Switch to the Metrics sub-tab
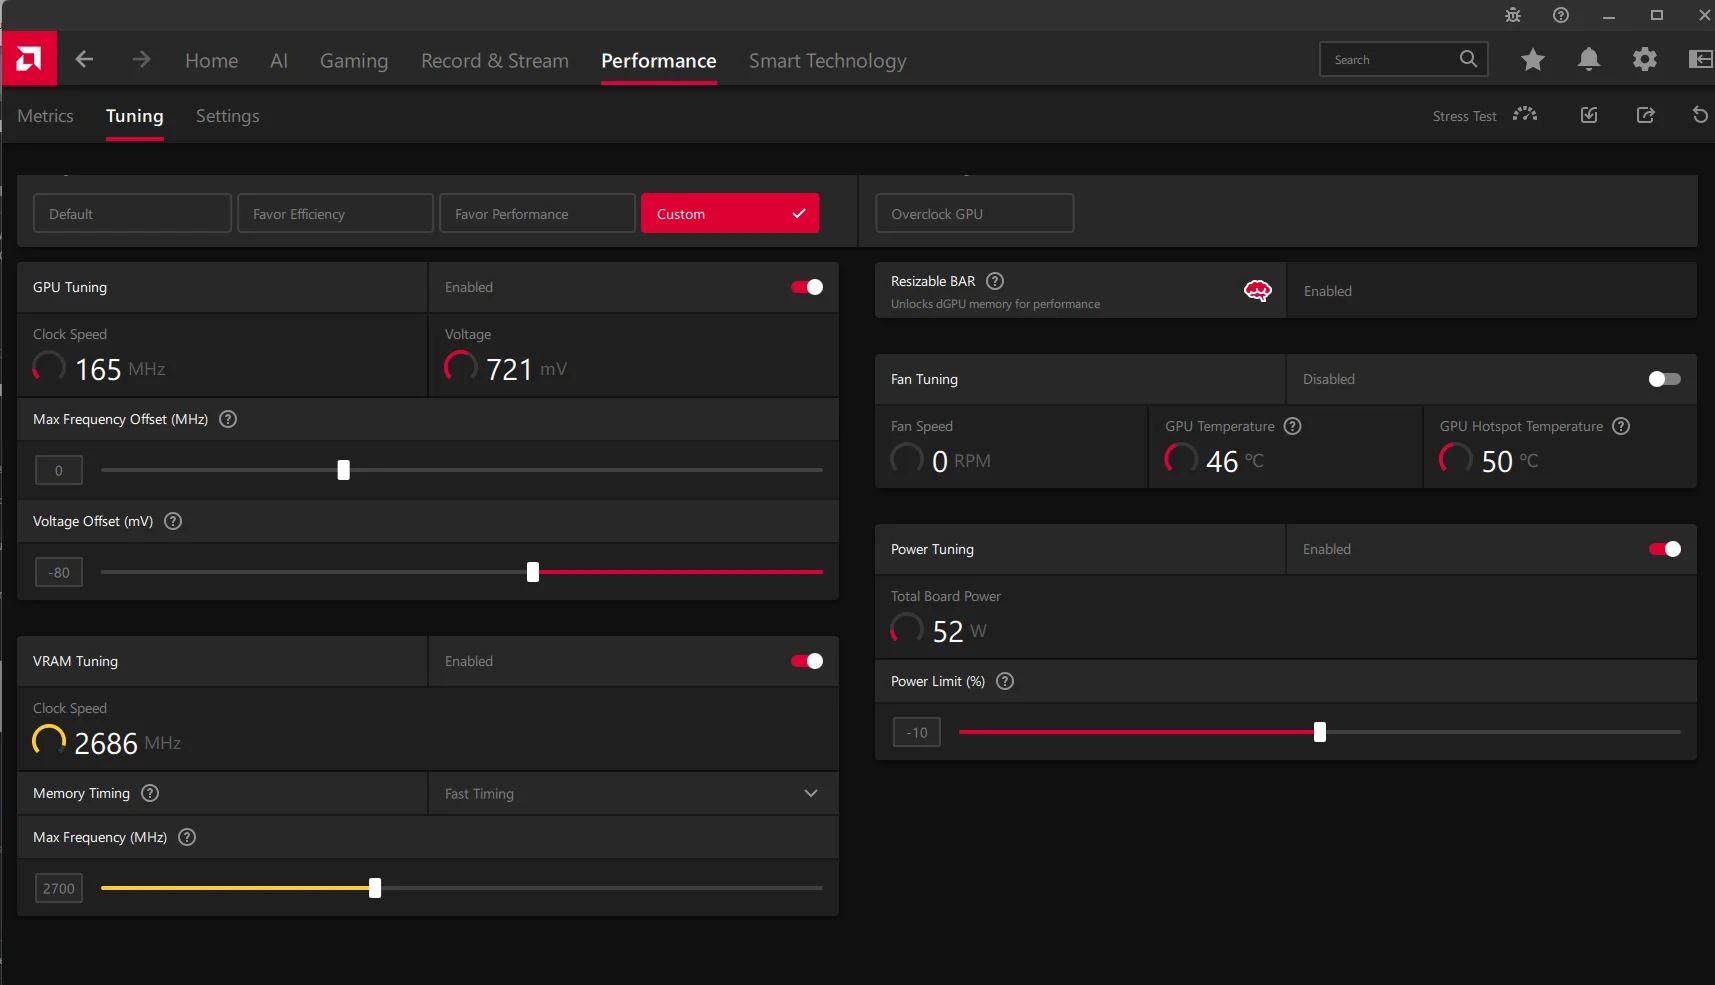Viewport: 1715px width, 985px height. [45, 116]
